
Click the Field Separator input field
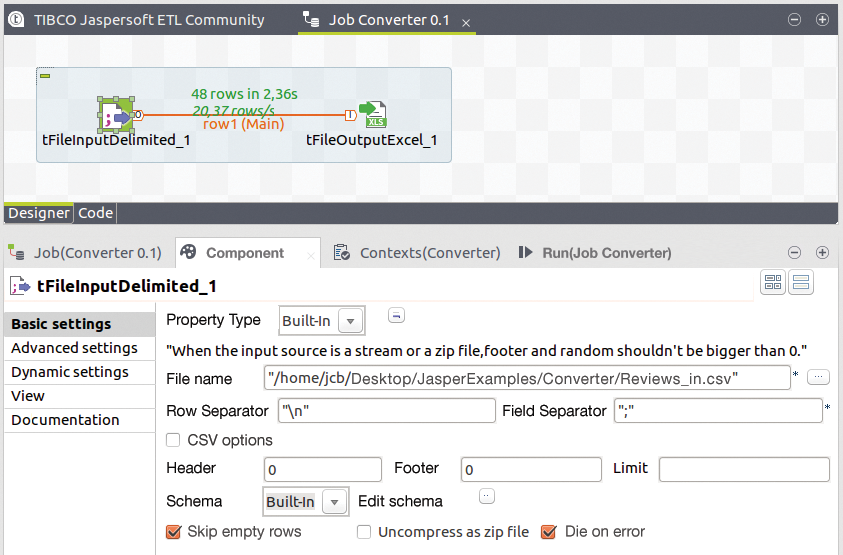point(718,411)
